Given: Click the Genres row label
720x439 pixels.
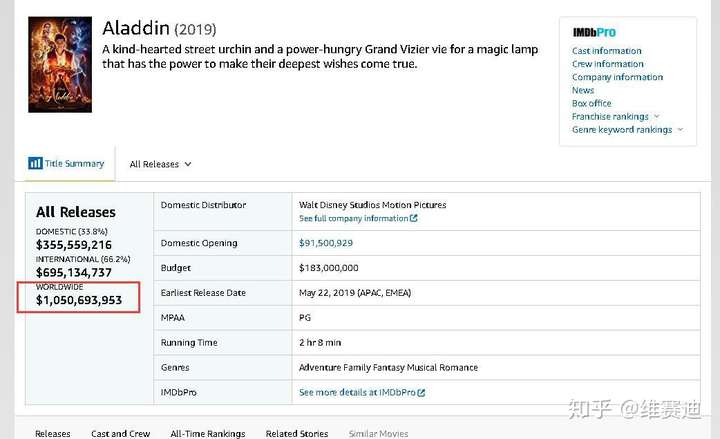Looking at the screenshot, I should tap(175, 367).
